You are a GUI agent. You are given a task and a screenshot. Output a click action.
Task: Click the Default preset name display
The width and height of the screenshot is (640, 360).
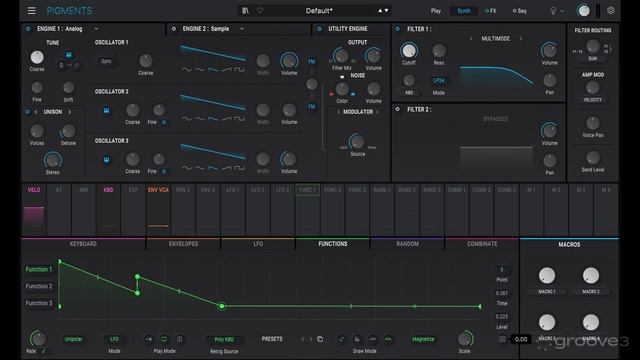319,11
